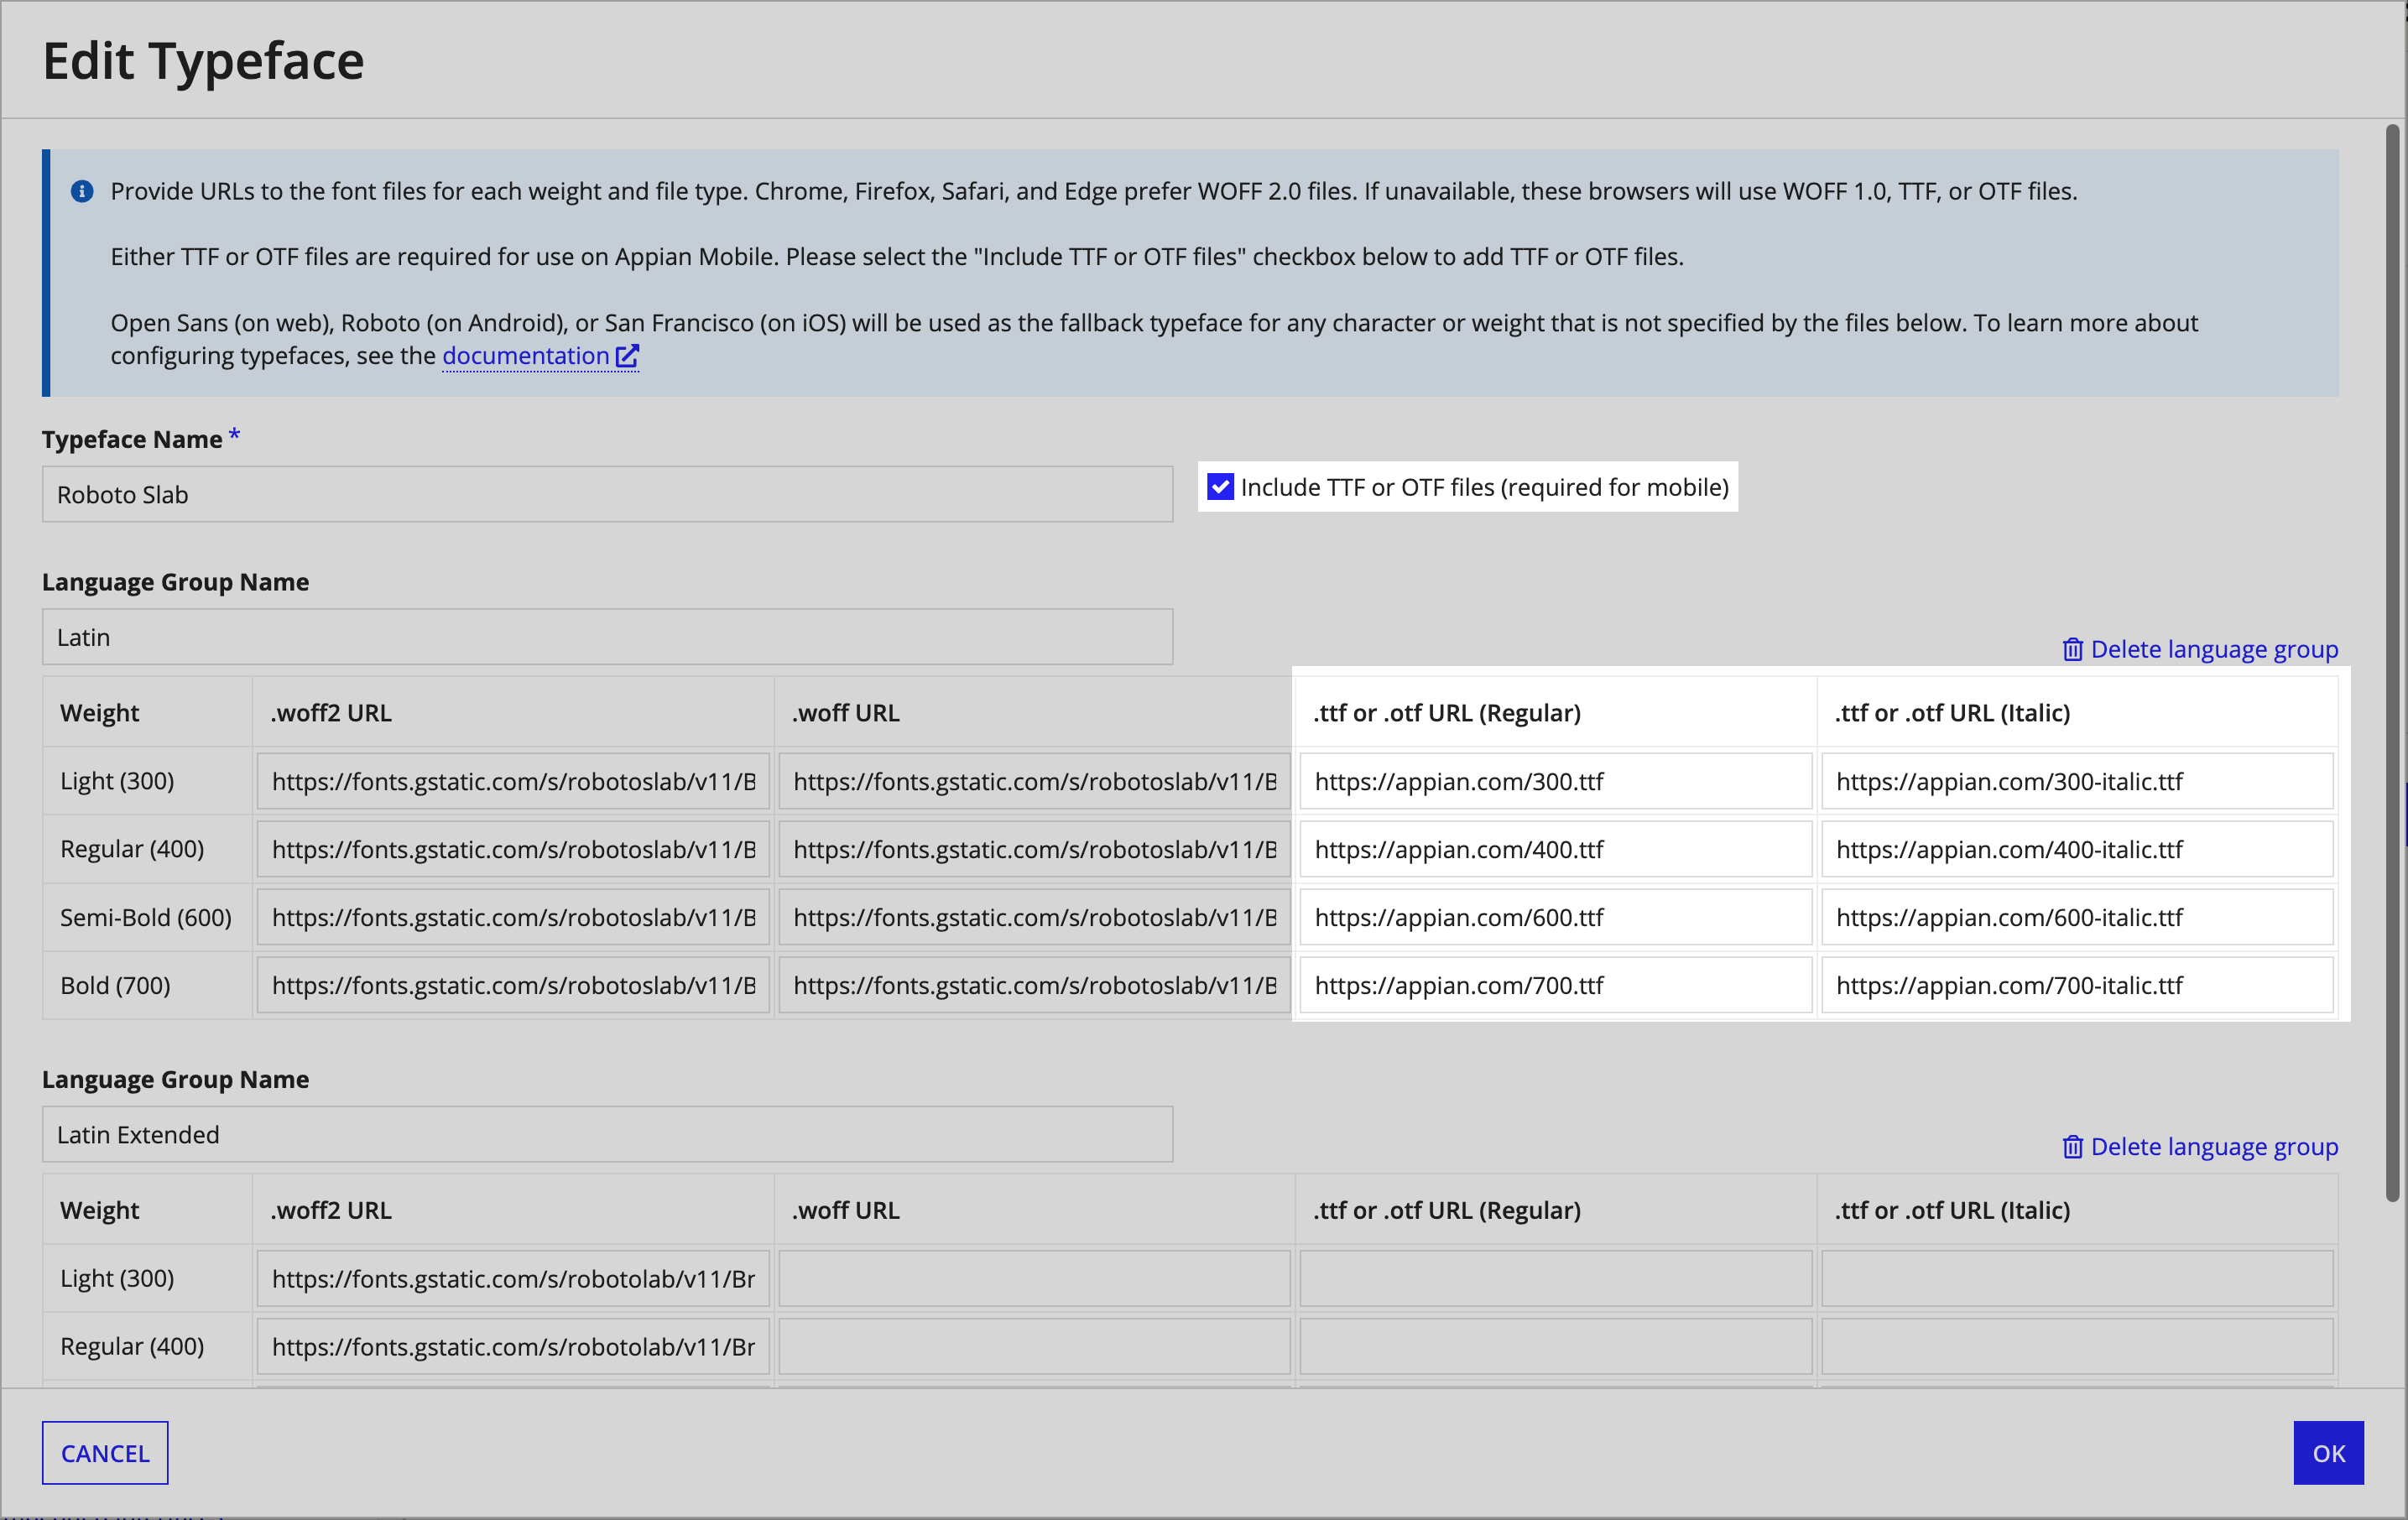2408x1520 pixels.
Task: Uncheck Include TTF or OTF files checkbox
Action: (1220, 487)
